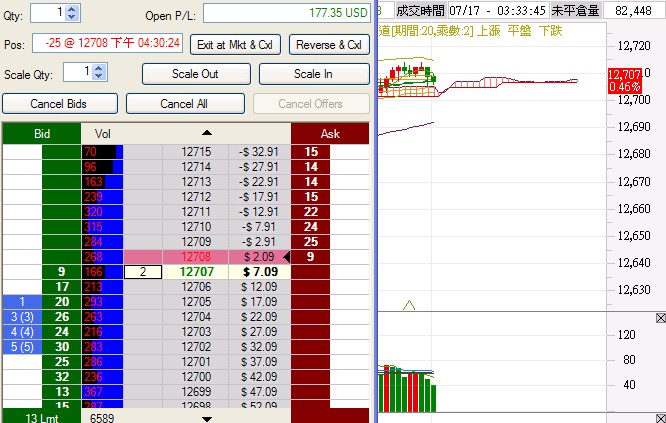Click working order 4 (4) at 12703
The width and height of the screenshot is (666, 423).
pos(22,332)
